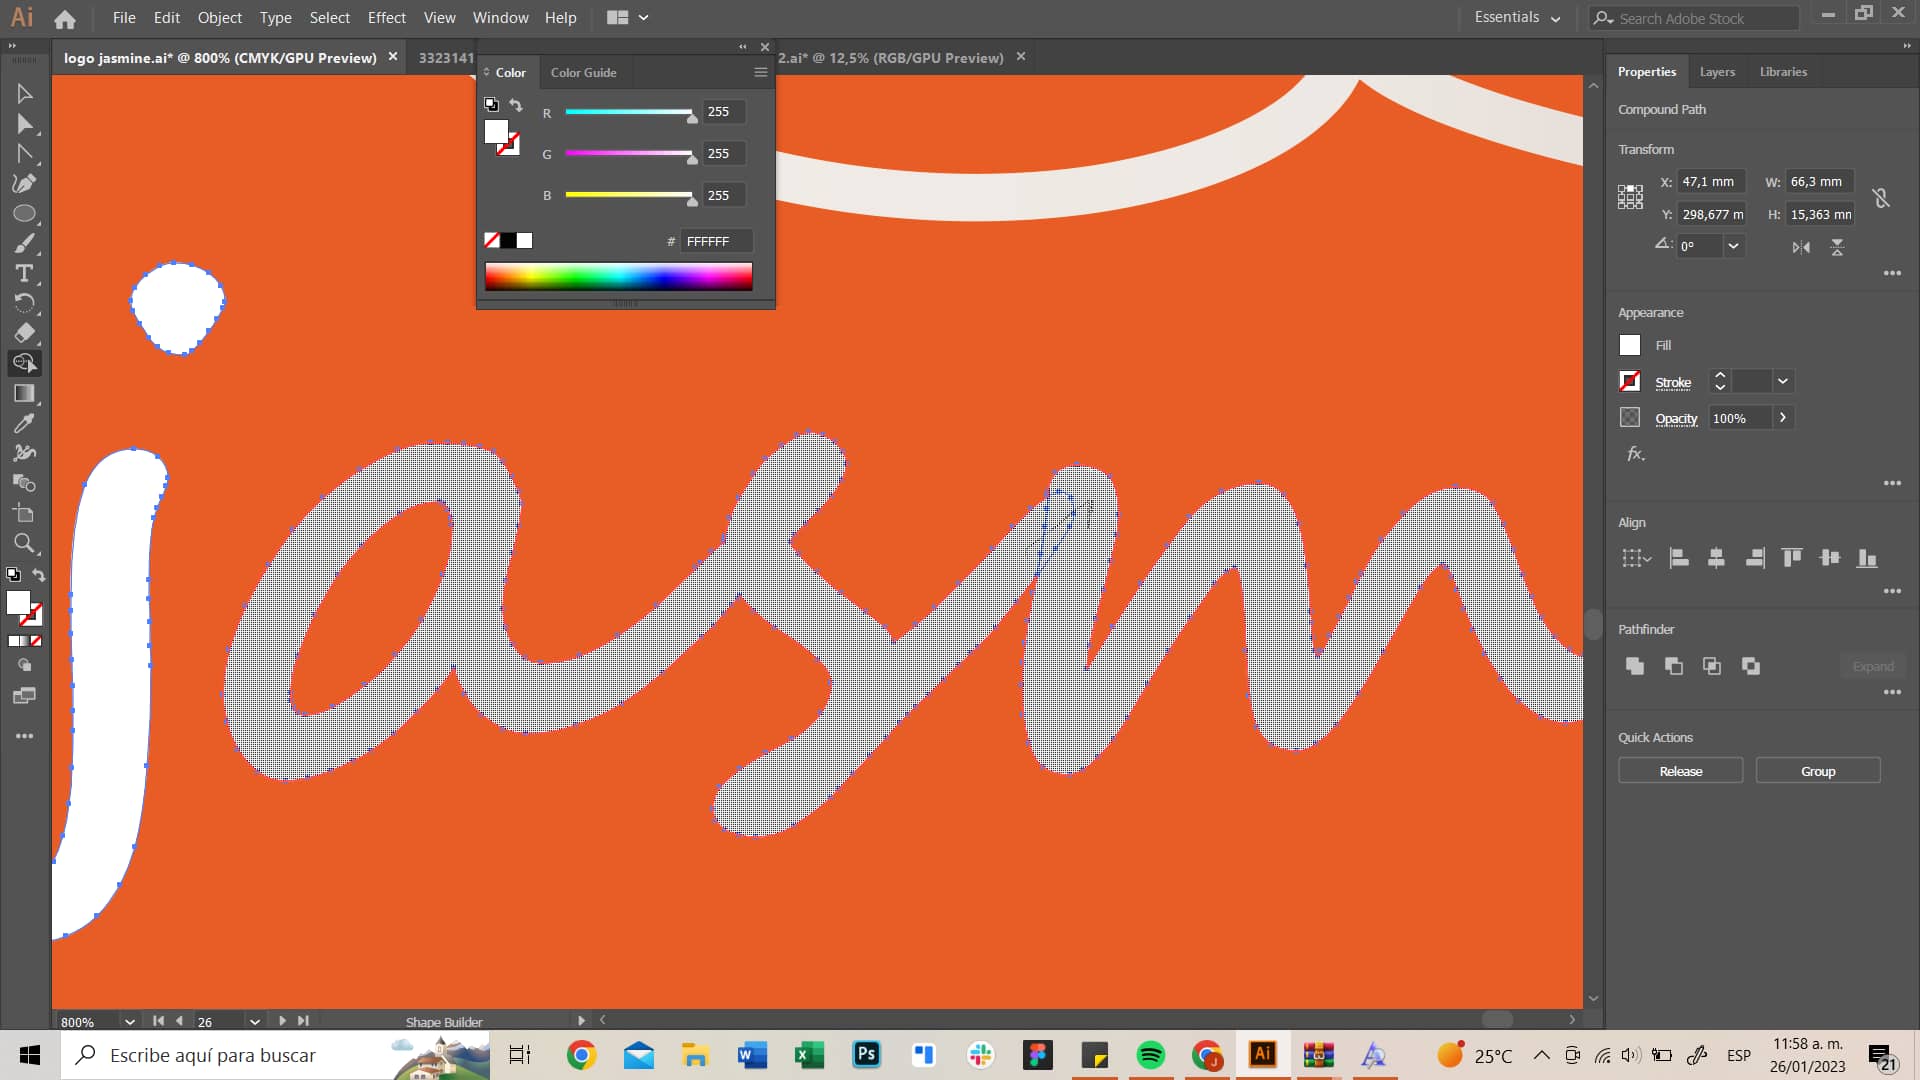Click Unite in Pathfinder
The width and height of the screenshot is (1920, 1080).
(x=1635, y=666)
